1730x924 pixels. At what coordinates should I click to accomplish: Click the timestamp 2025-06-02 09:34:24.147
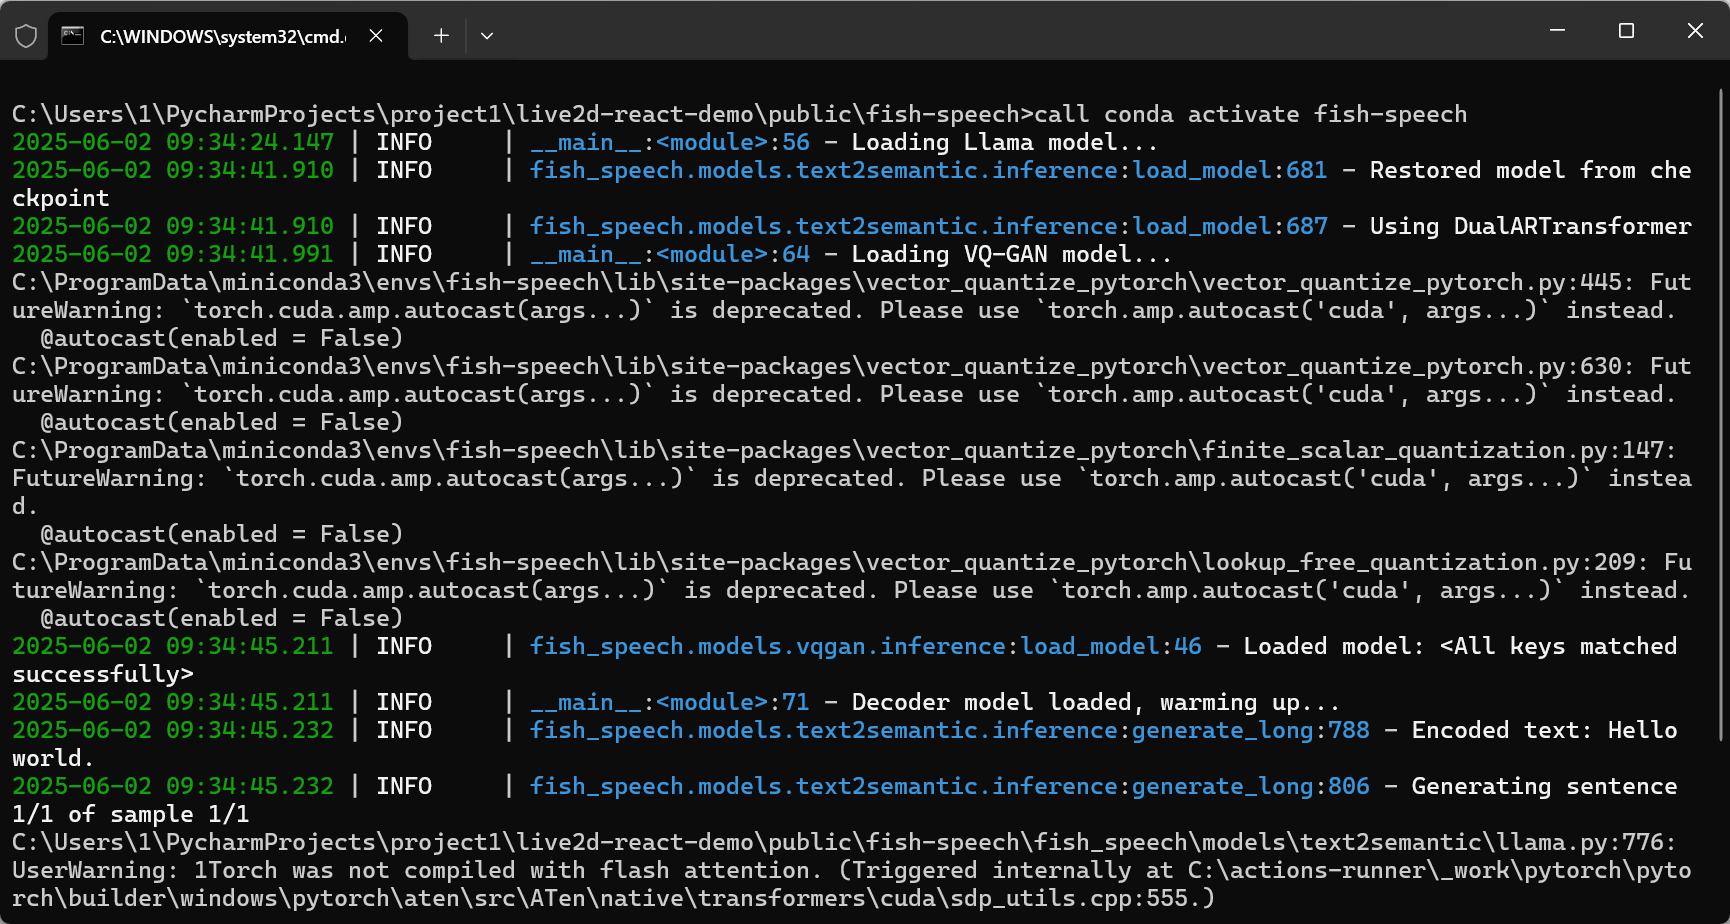(171, 142)
